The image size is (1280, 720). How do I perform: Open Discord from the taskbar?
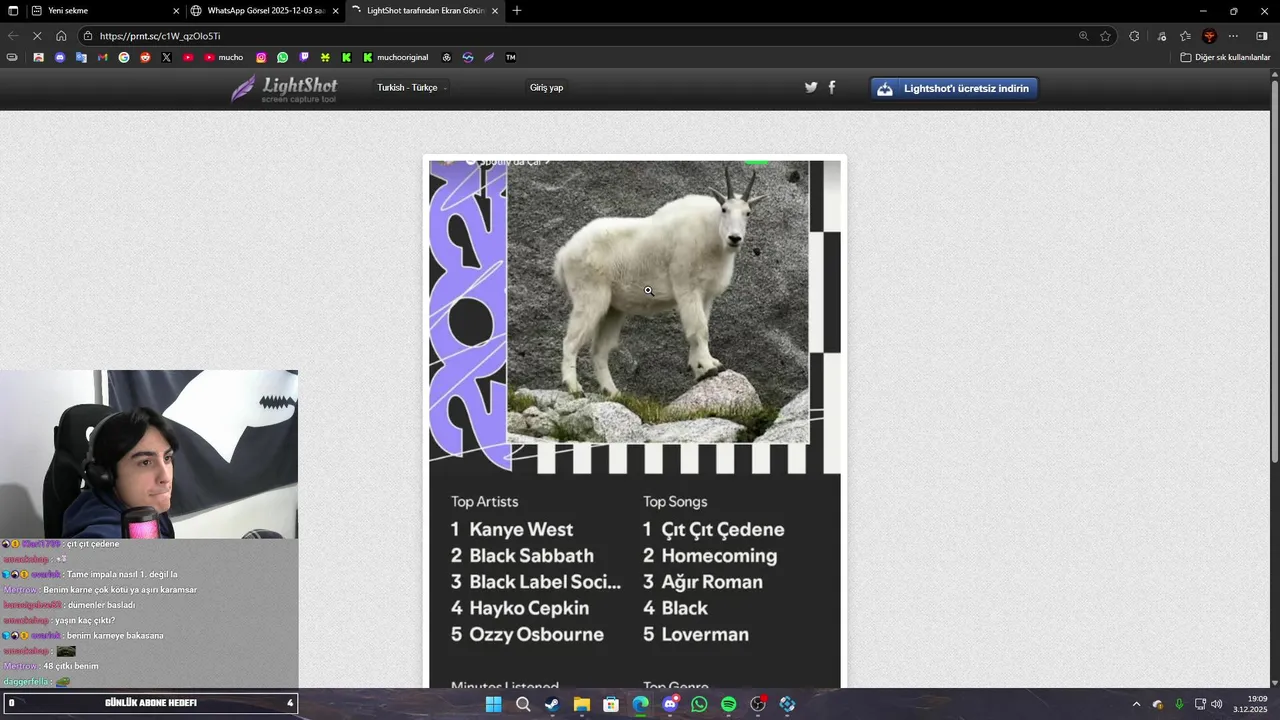coord(670,704)
